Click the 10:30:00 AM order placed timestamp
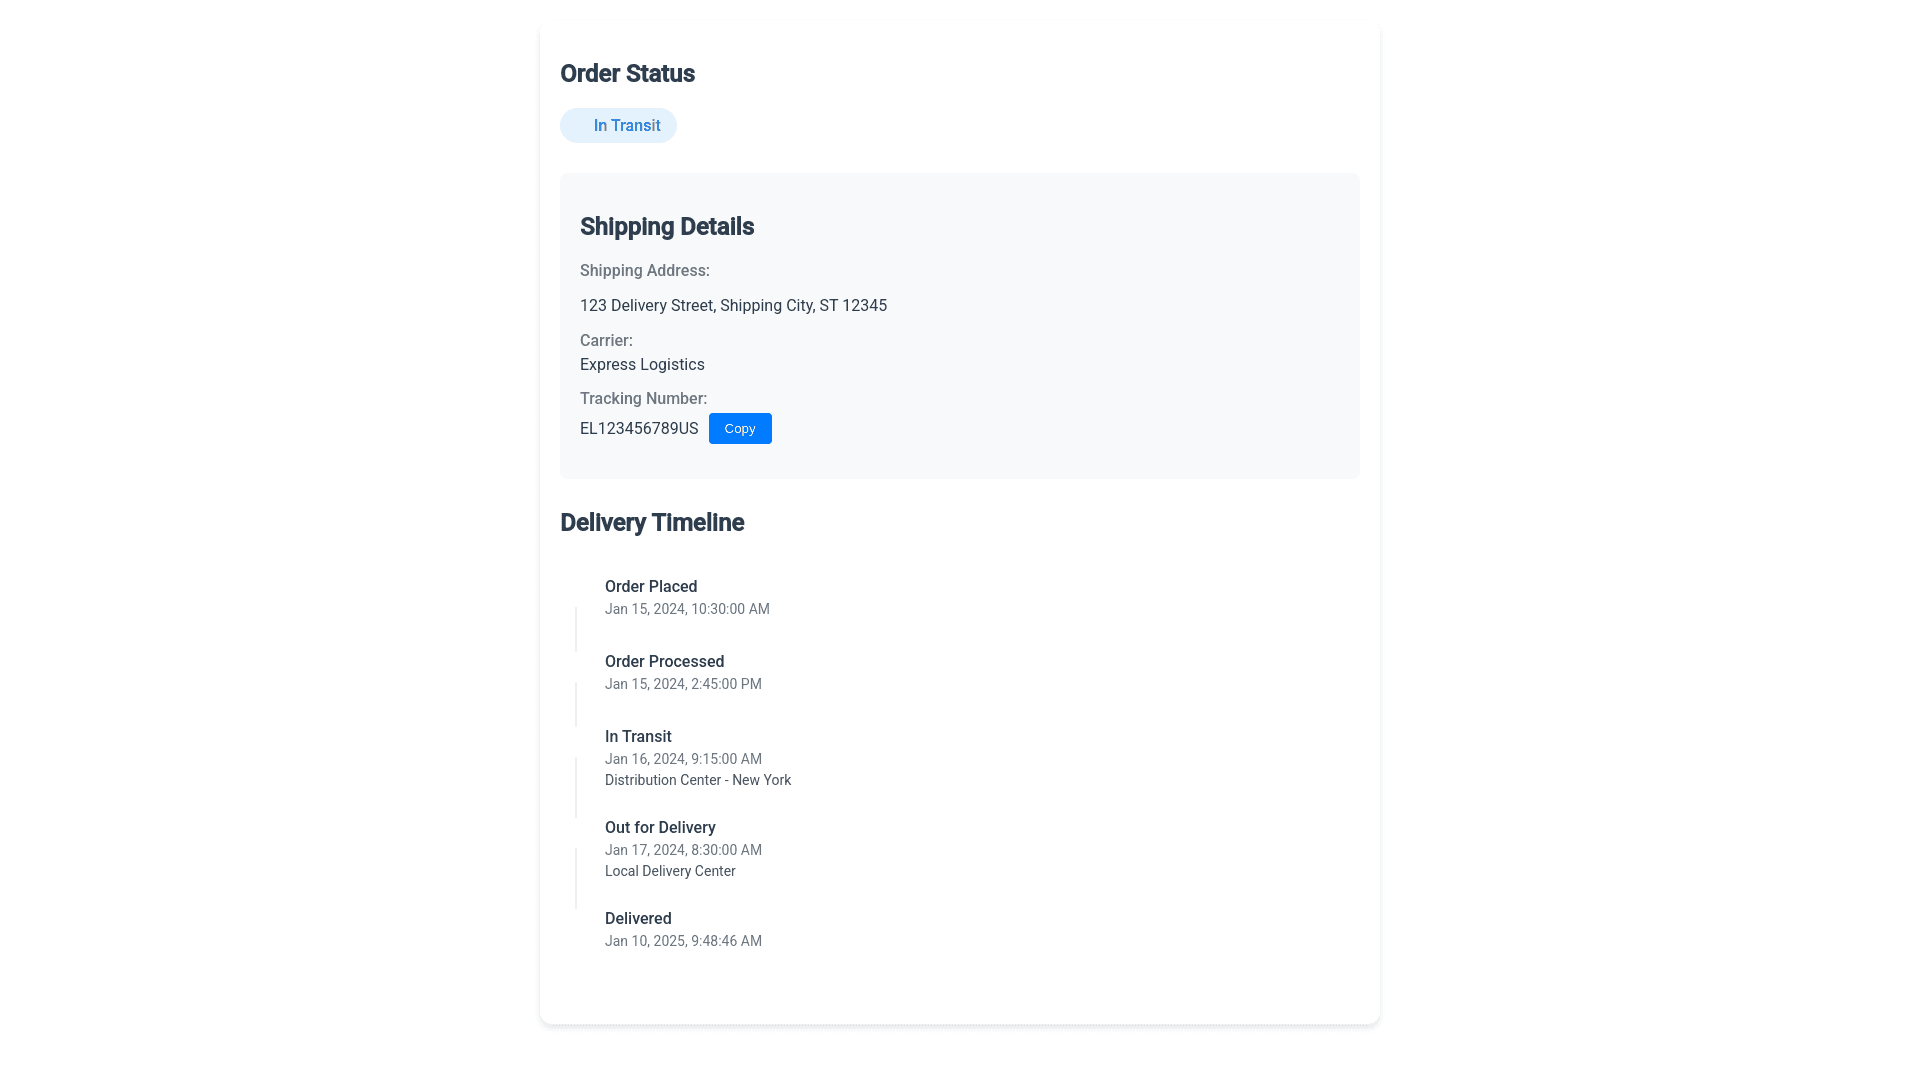The width and height of the screenshot is (1920, 1080). (687, 609)
